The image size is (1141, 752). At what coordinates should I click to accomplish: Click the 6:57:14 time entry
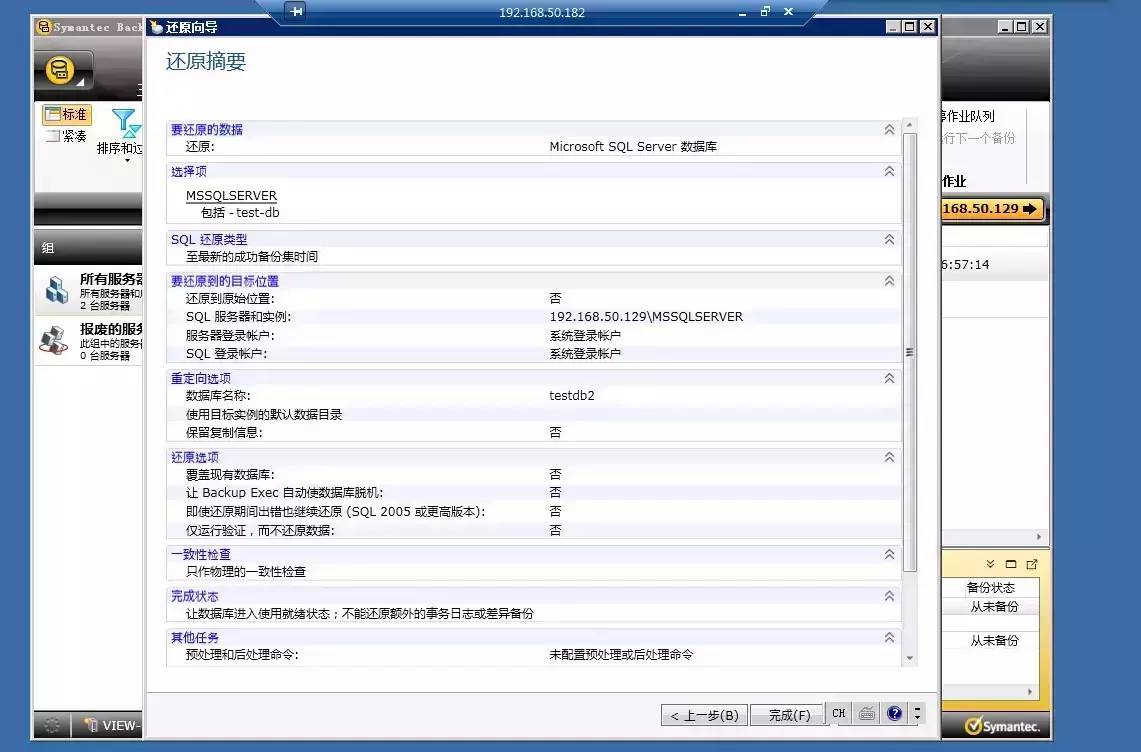(x=965, y=264)
